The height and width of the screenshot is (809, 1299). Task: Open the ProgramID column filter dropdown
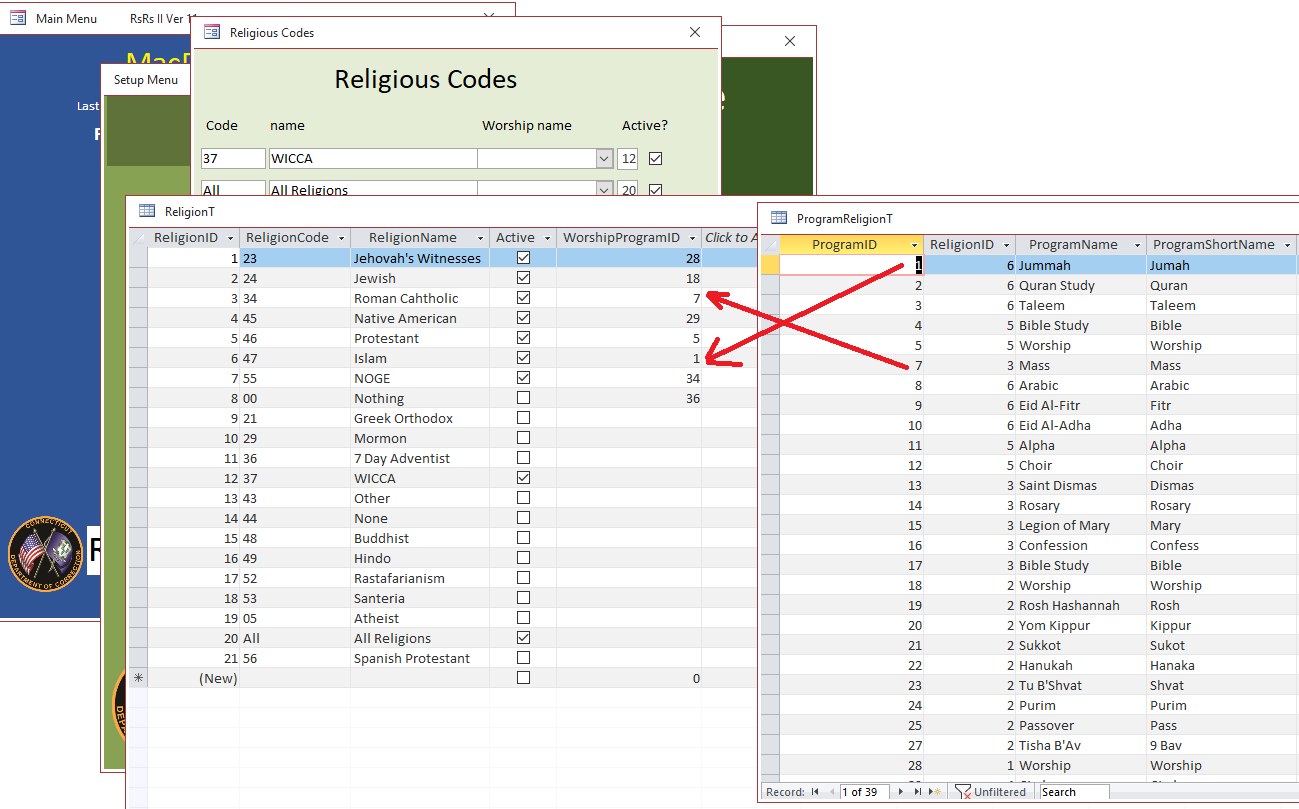click(915, 244)
